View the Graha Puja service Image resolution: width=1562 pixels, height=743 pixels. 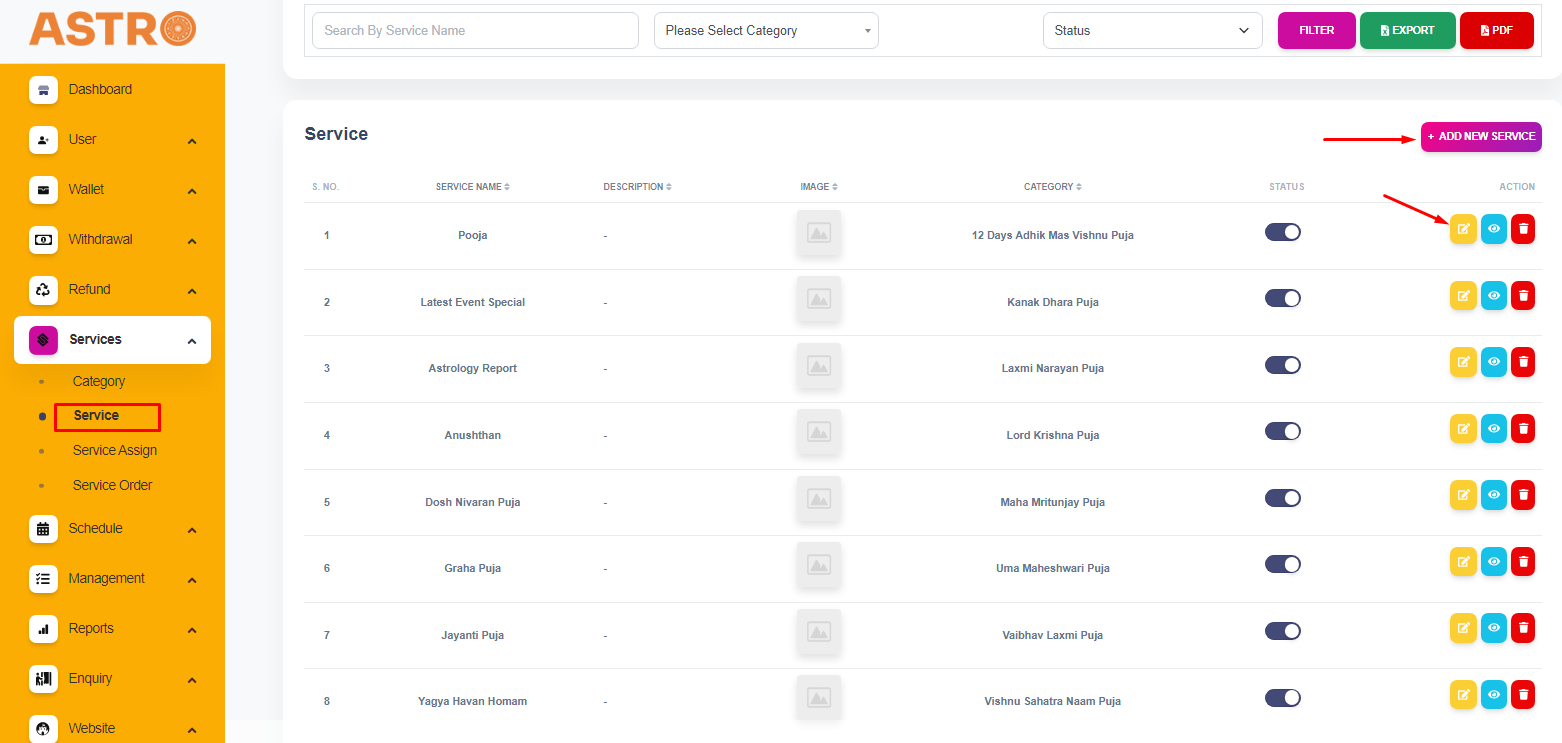point(1493,562)
